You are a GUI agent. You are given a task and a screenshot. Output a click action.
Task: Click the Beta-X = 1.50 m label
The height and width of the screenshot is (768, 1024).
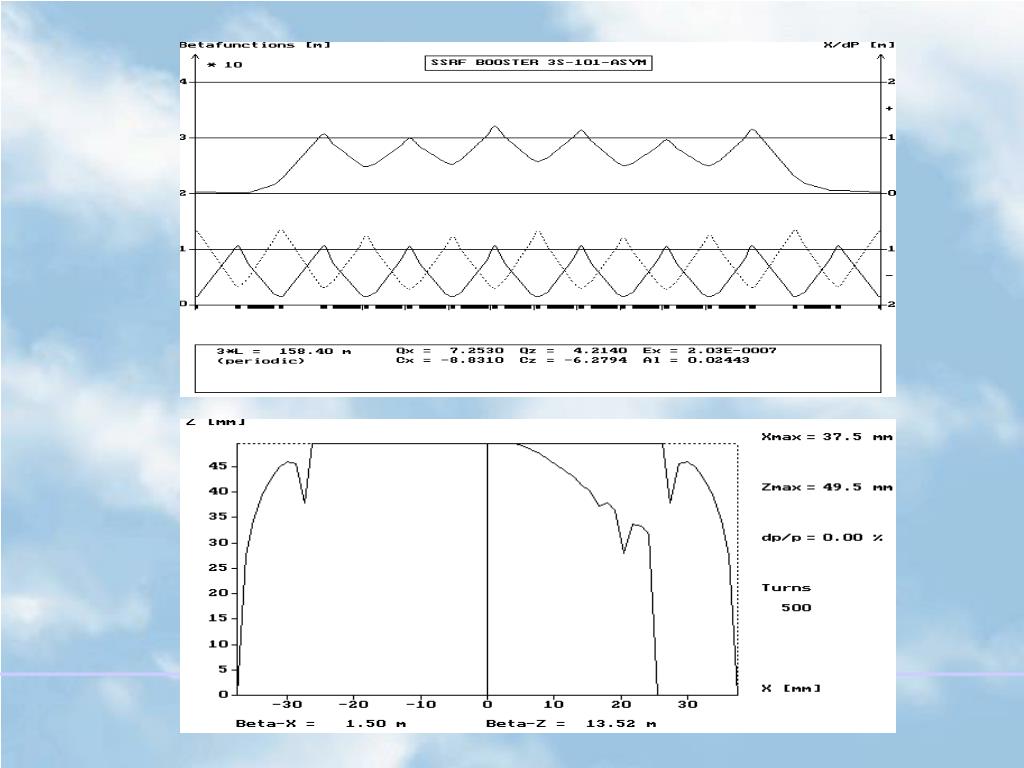(320, 723)
